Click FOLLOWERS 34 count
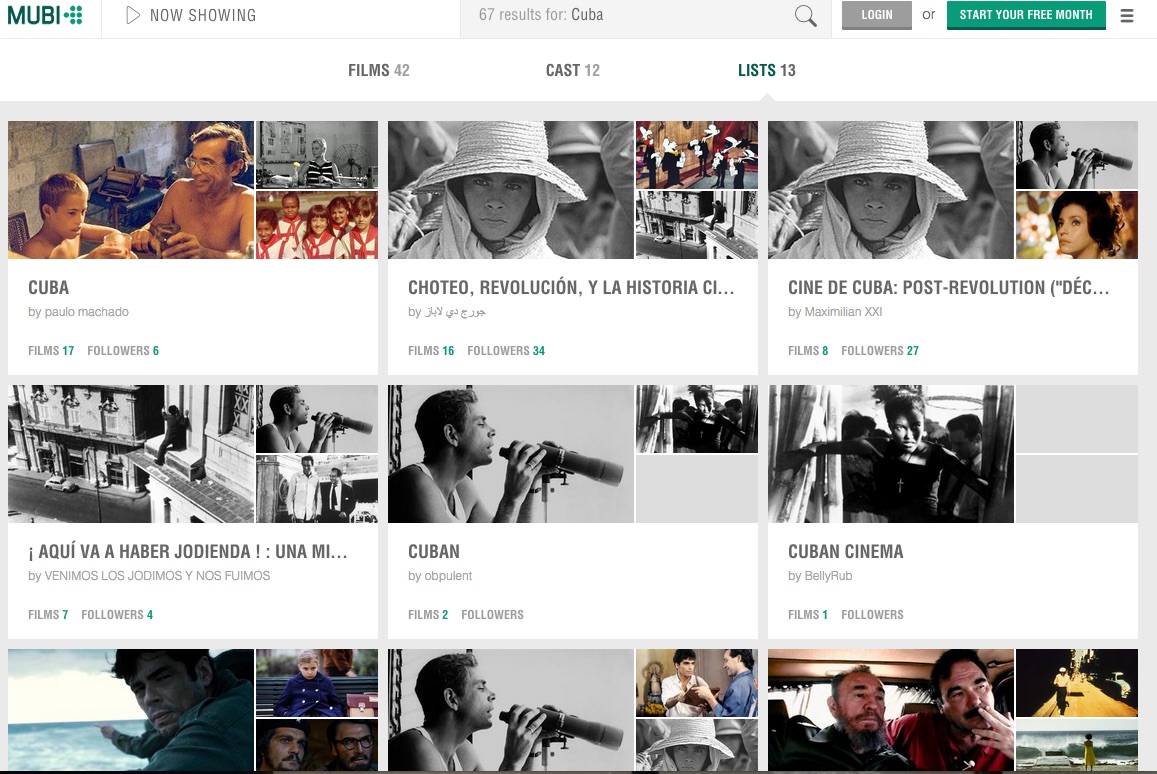1157x774 pixels. click(x=506, y=350)
